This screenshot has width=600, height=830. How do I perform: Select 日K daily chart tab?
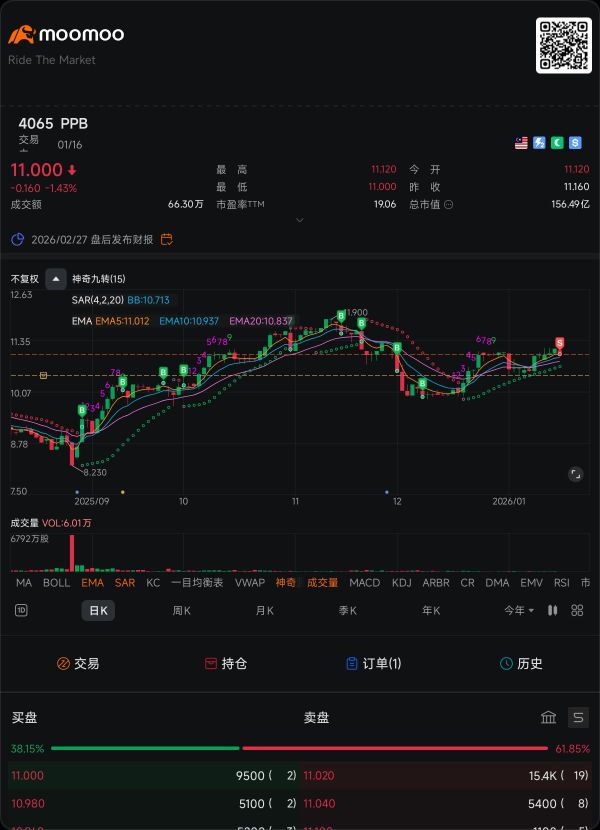pyautogui.click(x=98, y=611)
